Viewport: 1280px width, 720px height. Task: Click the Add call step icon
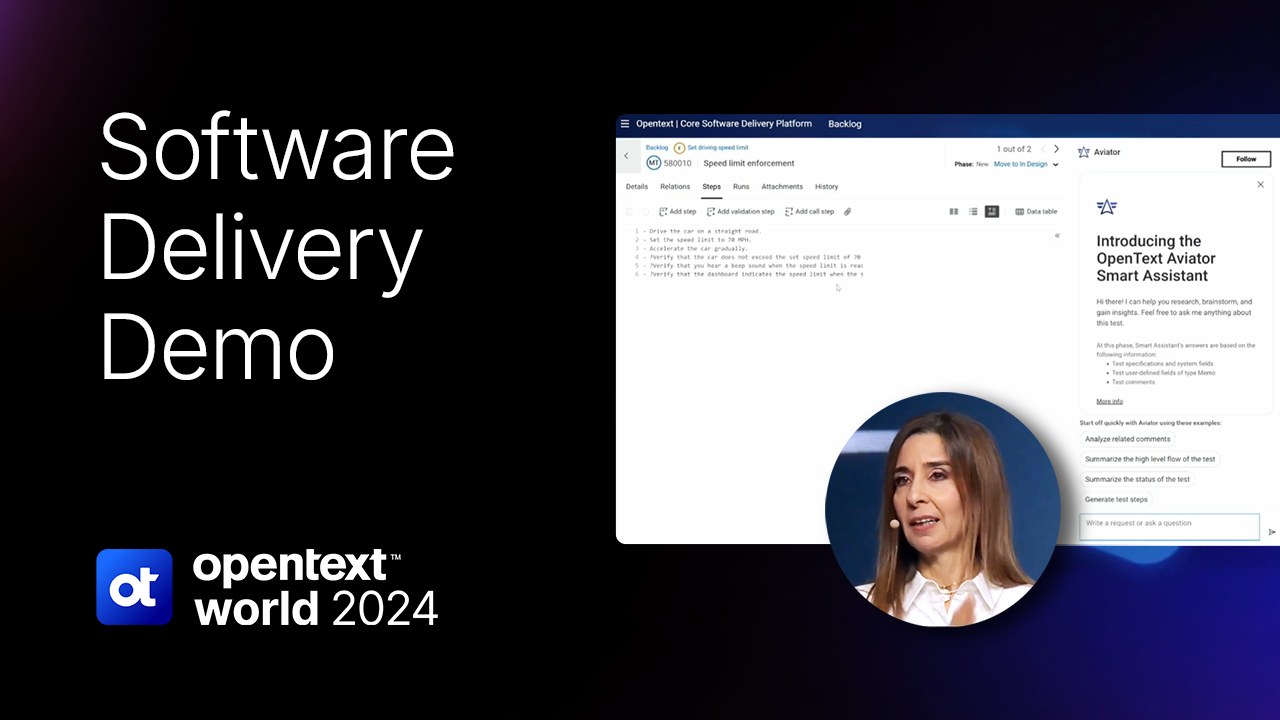[789, 212]
